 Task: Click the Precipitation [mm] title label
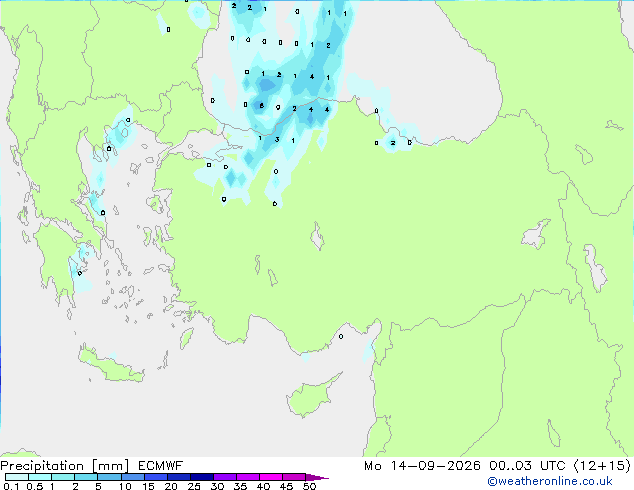[65, 466]
